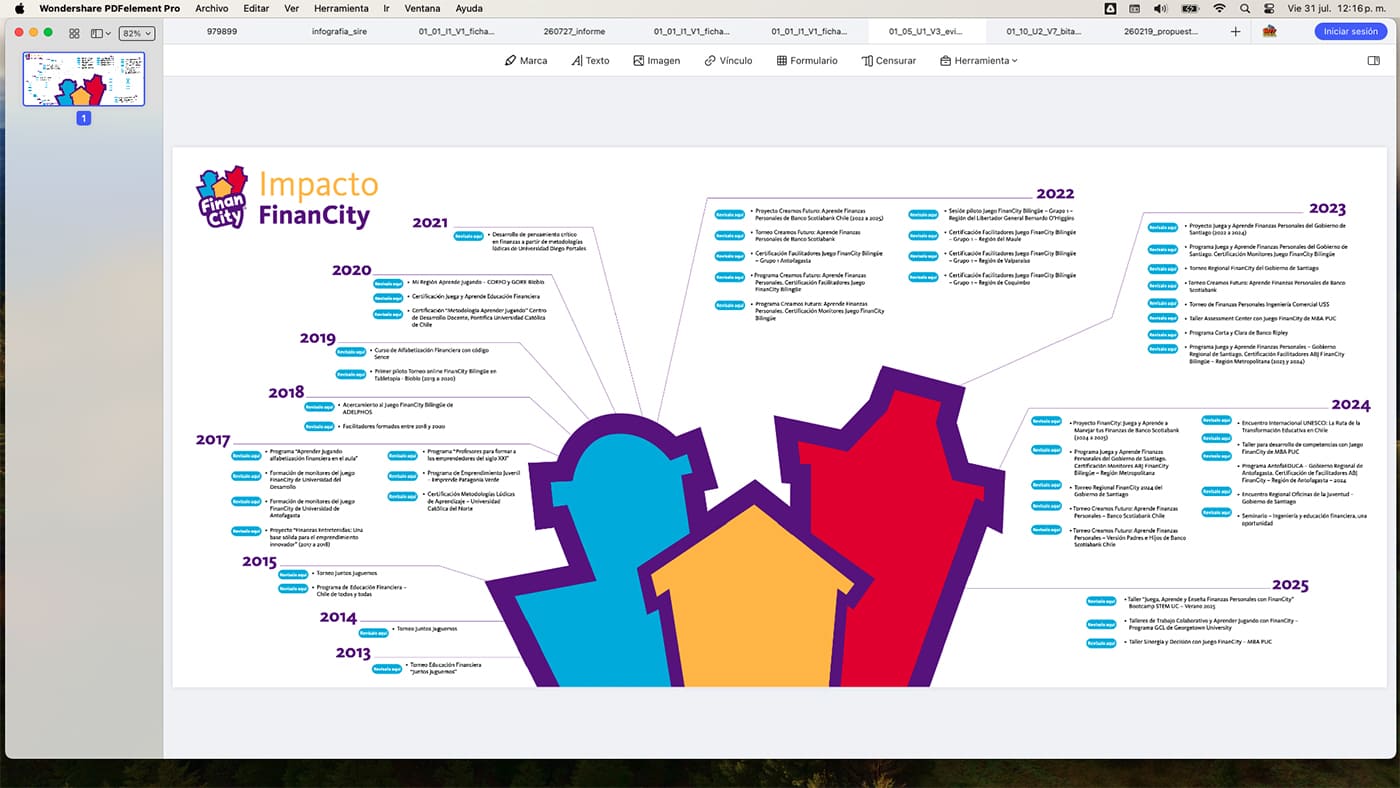The height and width of the screenshot is (788, 1400).
Task: Open the thumbnails grid view icon
Action: 75,33
